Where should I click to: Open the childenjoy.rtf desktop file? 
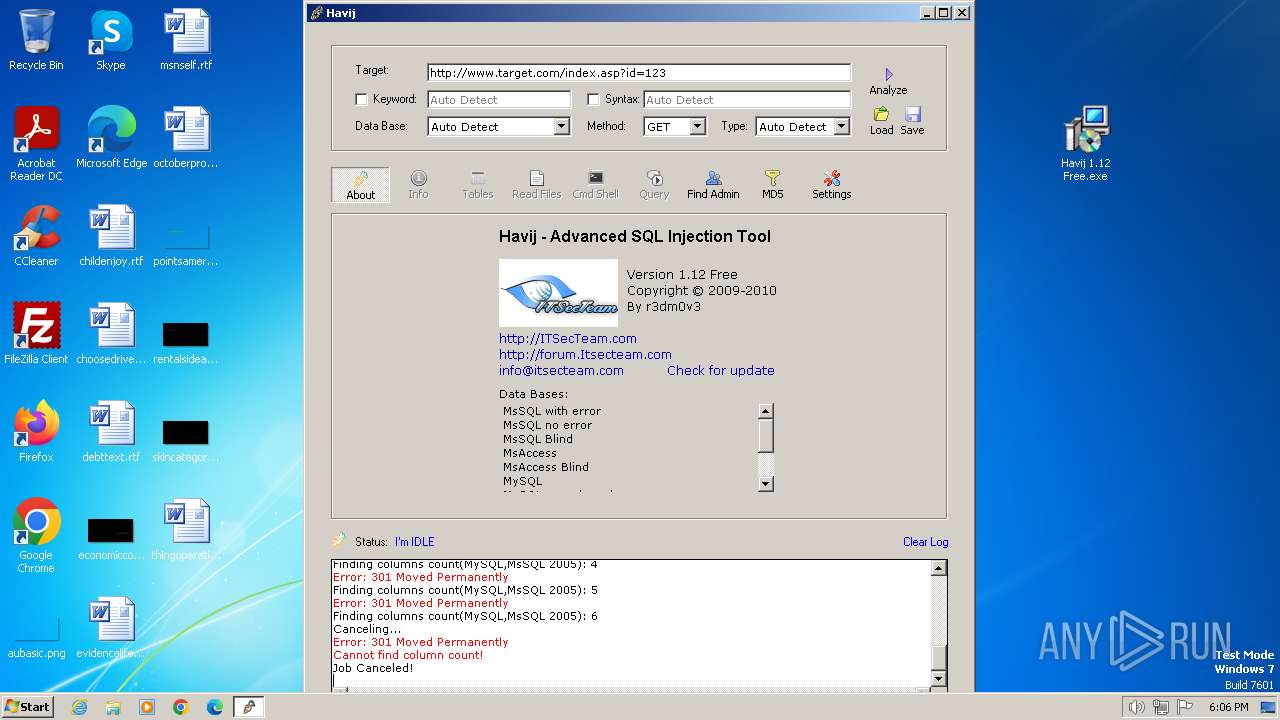coord(111,236)
